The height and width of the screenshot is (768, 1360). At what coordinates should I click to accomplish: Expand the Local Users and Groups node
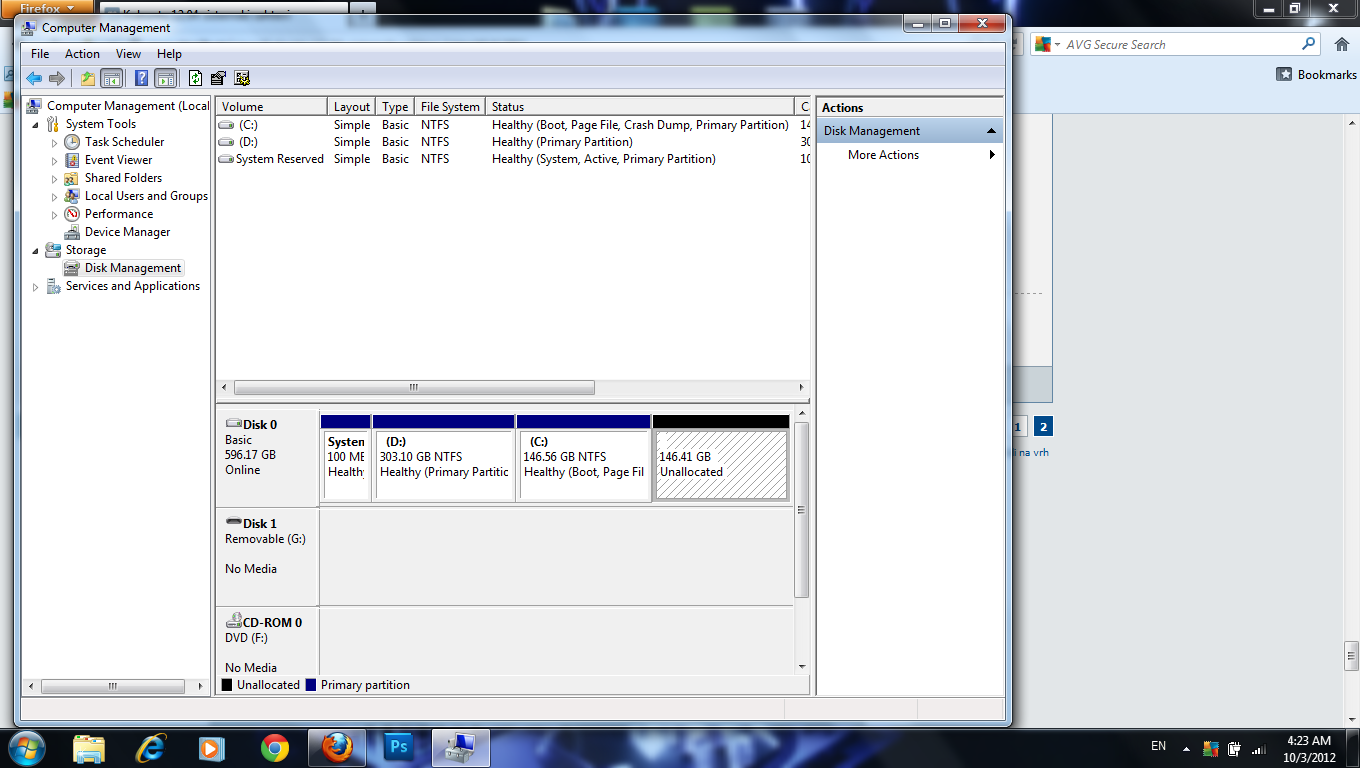55,197
